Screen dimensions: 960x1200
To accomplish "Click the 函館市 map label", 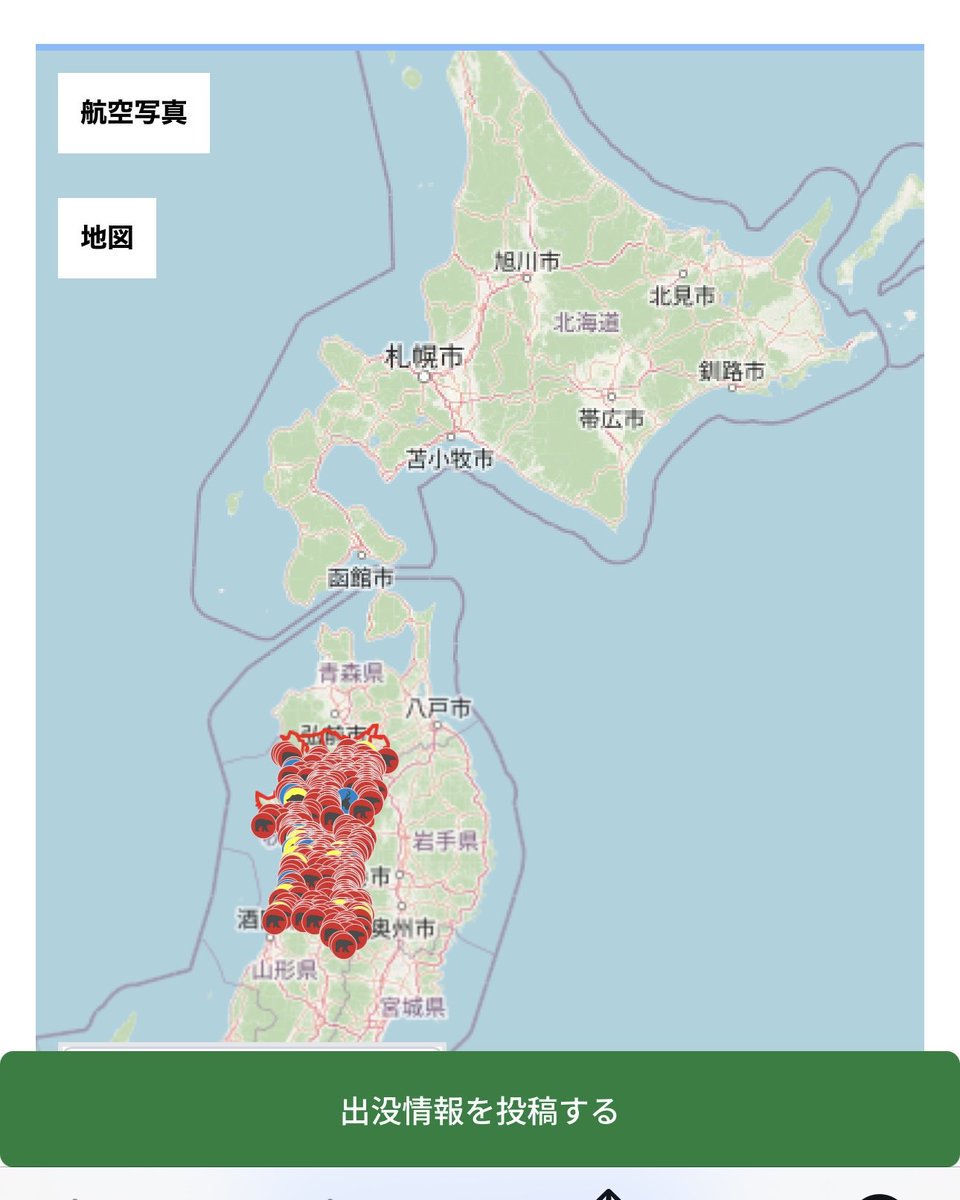I will pyautogui.click(x=361, y=578).
